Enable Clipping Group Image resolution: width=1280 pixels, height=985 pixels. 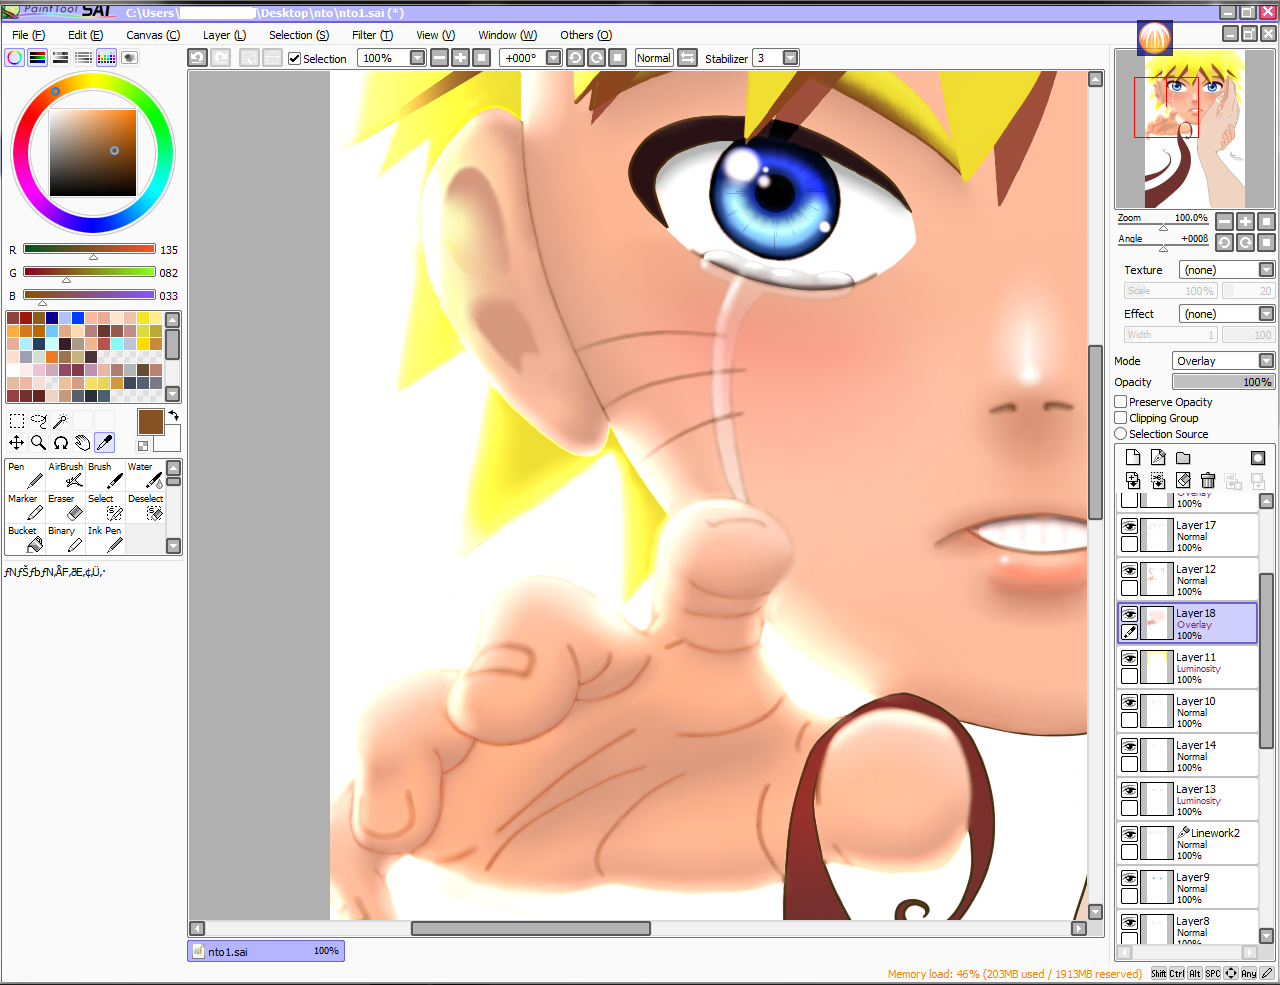1121,418
